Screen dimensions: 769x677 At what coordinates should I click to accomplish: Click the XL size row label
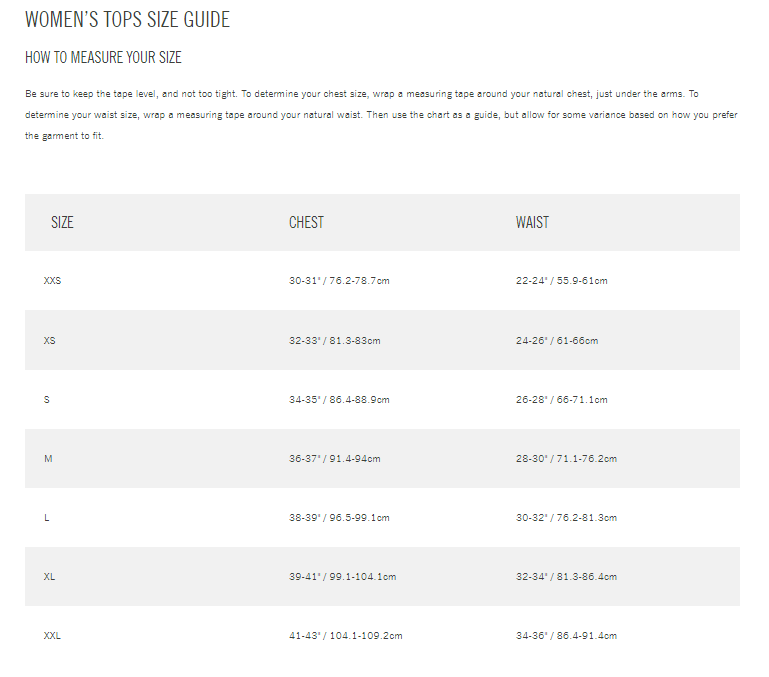[50, 577]
